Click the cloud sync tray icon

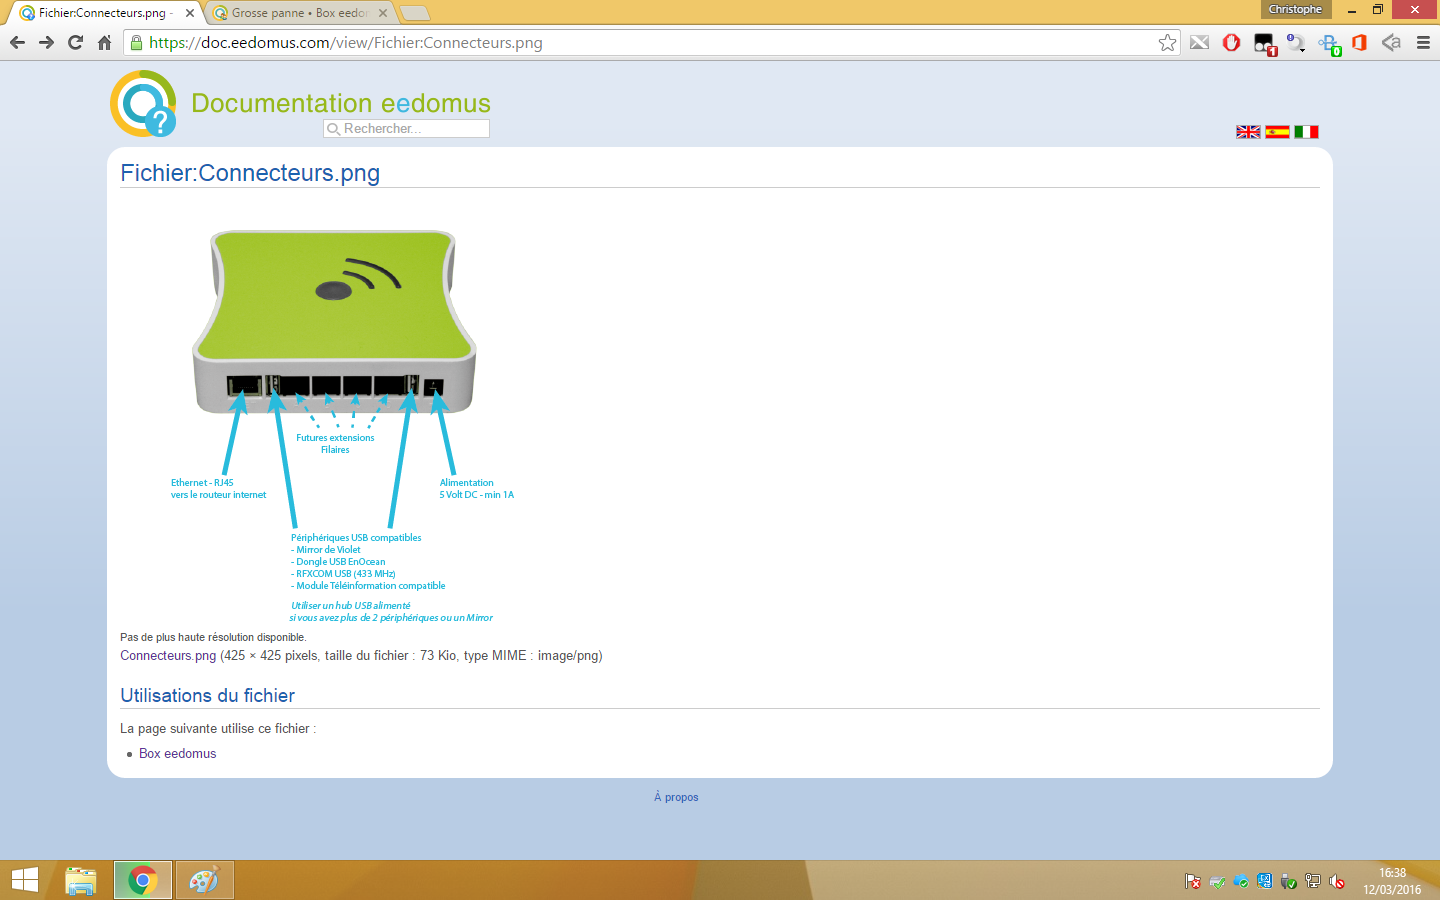(1241, 881)
